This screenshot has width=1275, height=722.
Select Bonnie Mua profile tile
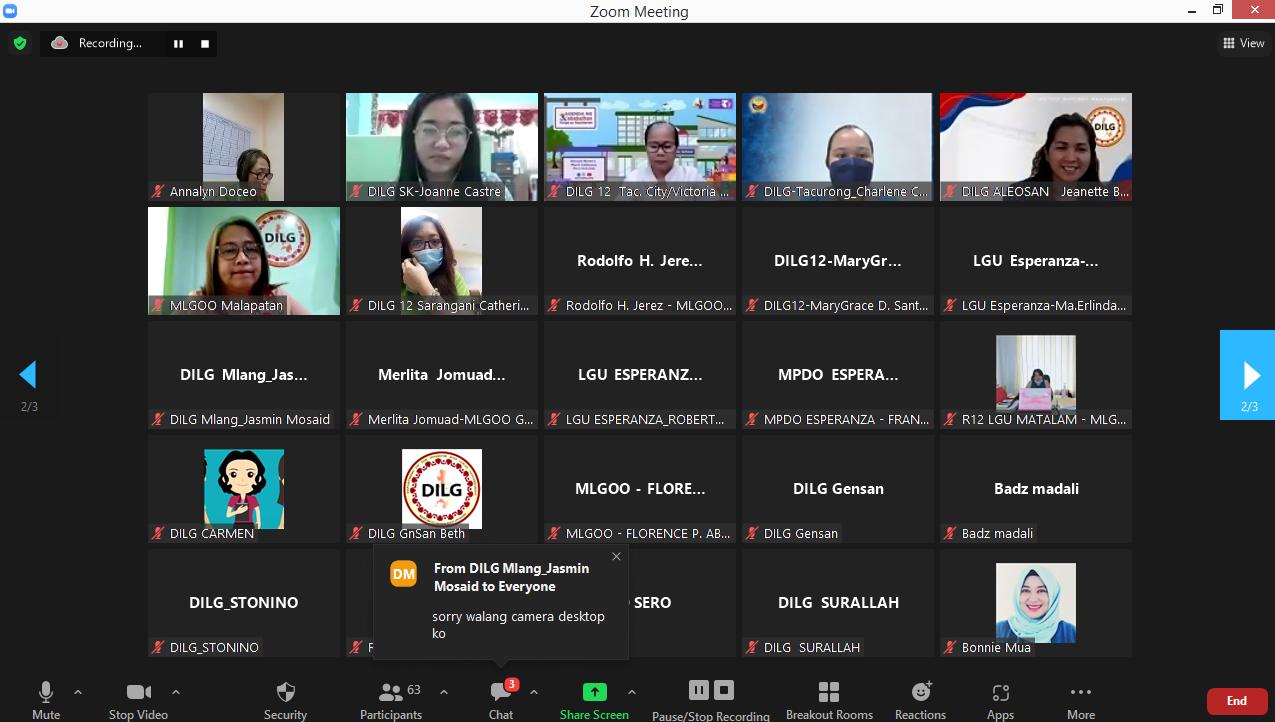pyautogui.click(x=1036, y=603)
